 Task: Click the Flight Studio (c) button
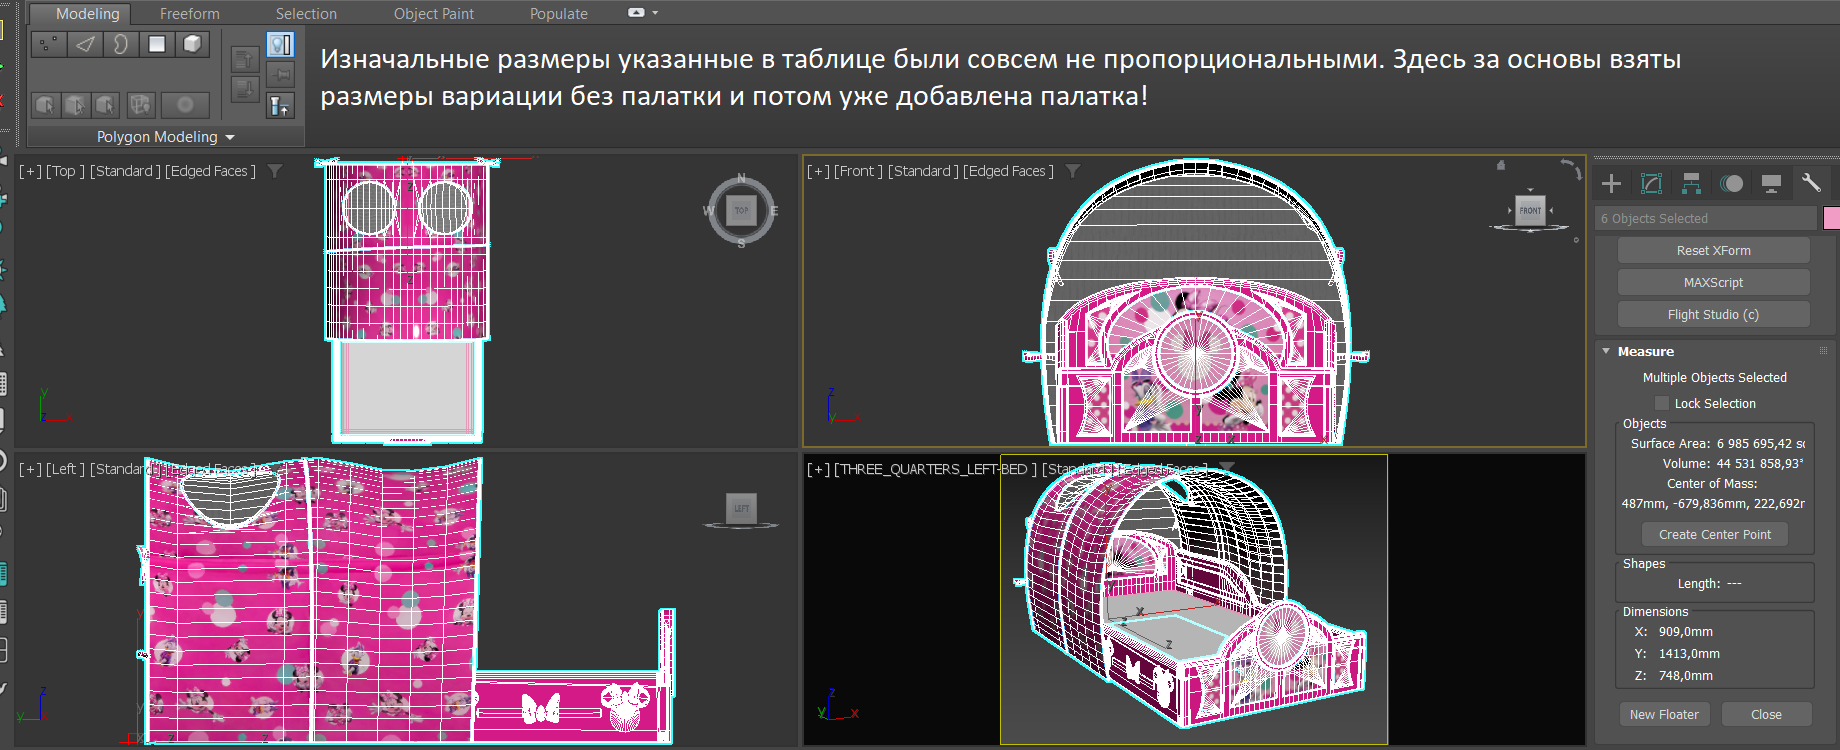tap(1713, 314)
